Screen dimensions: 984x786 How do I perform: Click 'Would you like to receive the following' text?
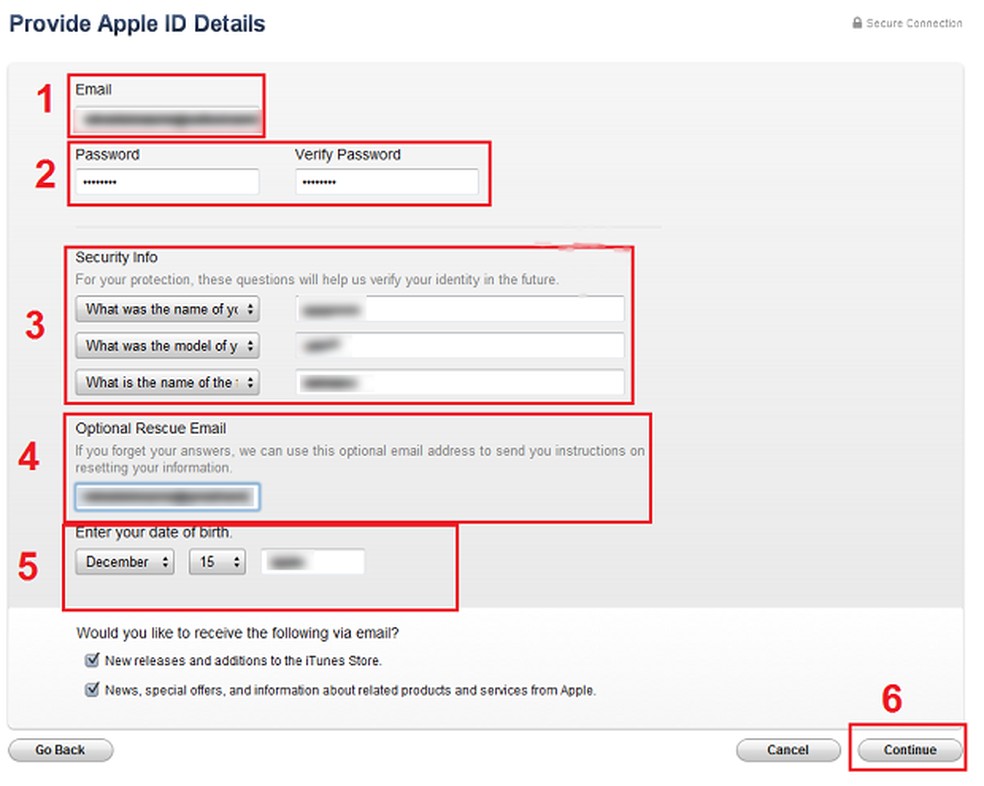237,633
